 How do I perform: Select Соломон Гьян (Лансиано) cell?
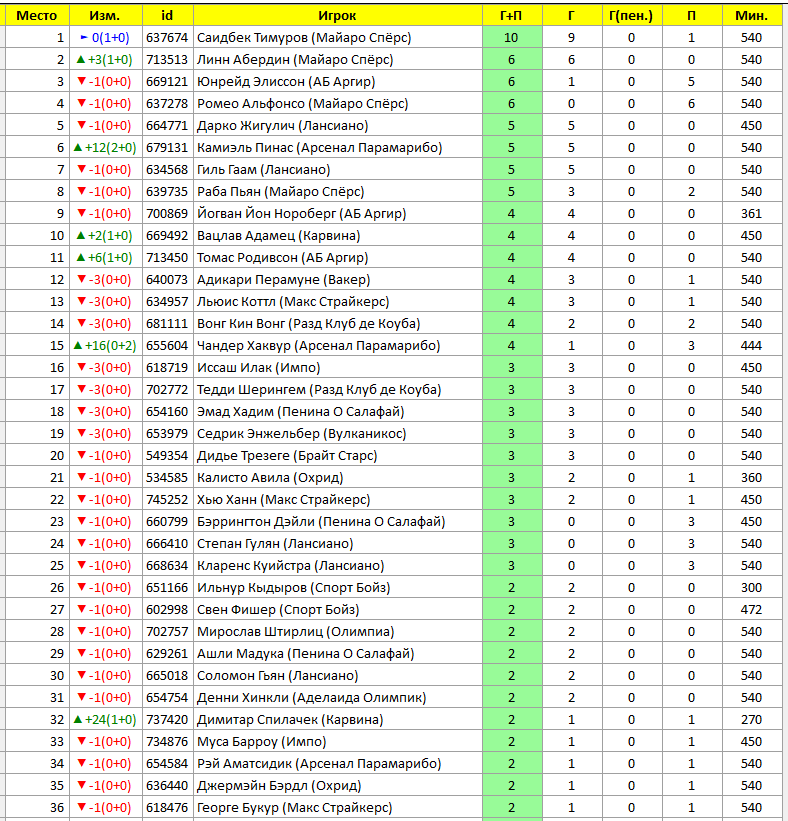pyautogui.click(x=338, y=675)
